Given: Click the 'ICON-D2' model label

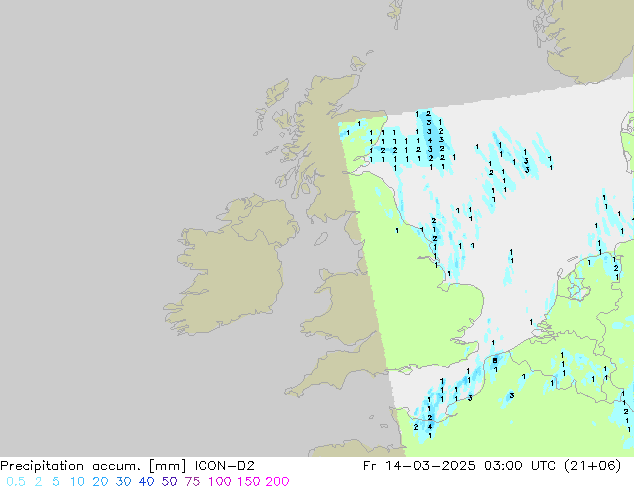Looking at the screenshot, I should (x=224, y=466).
